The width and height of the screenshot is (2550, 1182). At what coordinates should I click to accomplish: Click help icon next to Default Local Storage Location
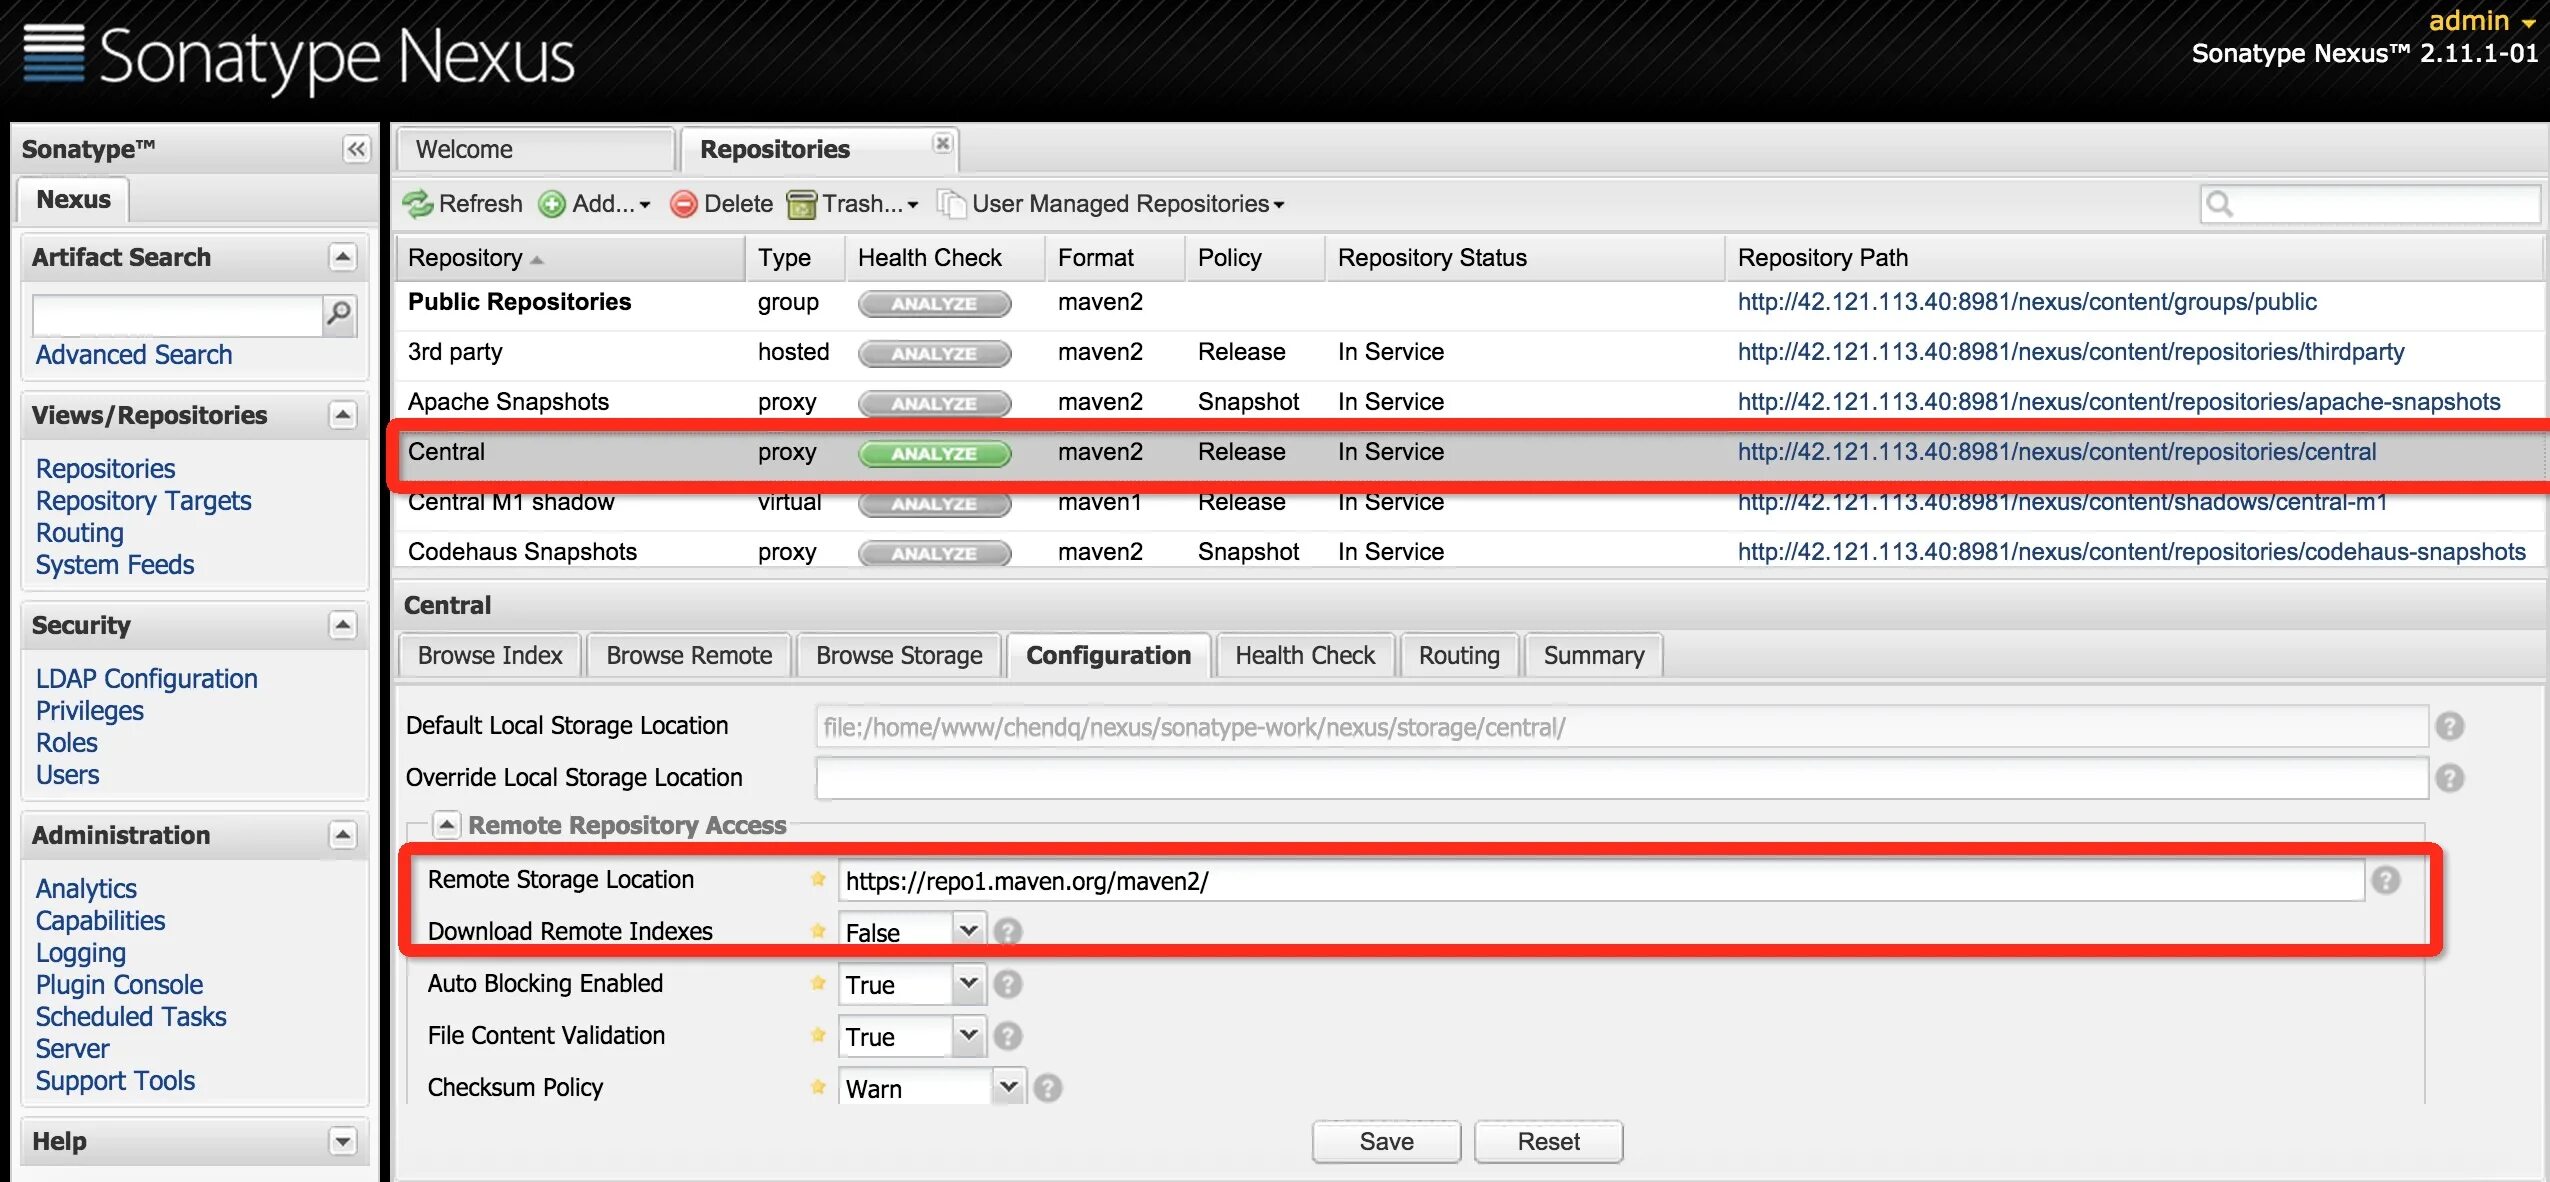(2449, 727)
